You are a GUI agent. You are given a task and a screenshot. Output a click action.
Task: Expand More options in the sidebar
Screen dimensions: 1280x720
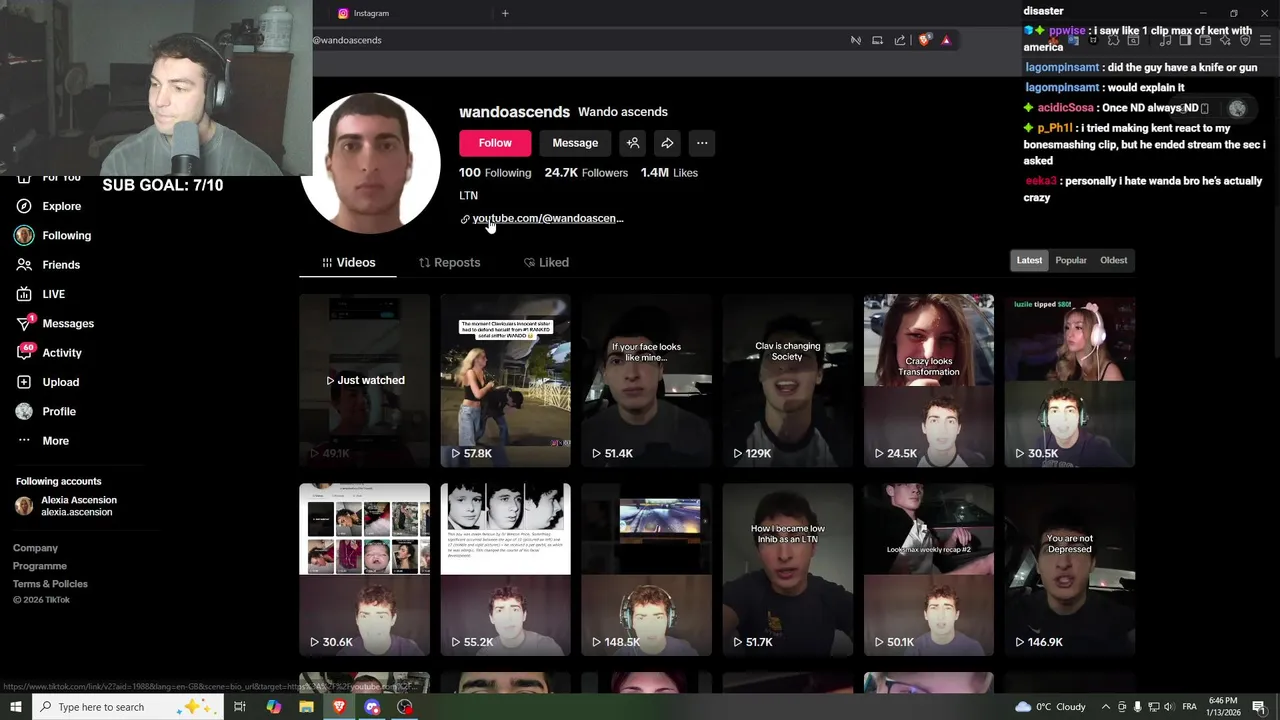click(x=42, y=441)
